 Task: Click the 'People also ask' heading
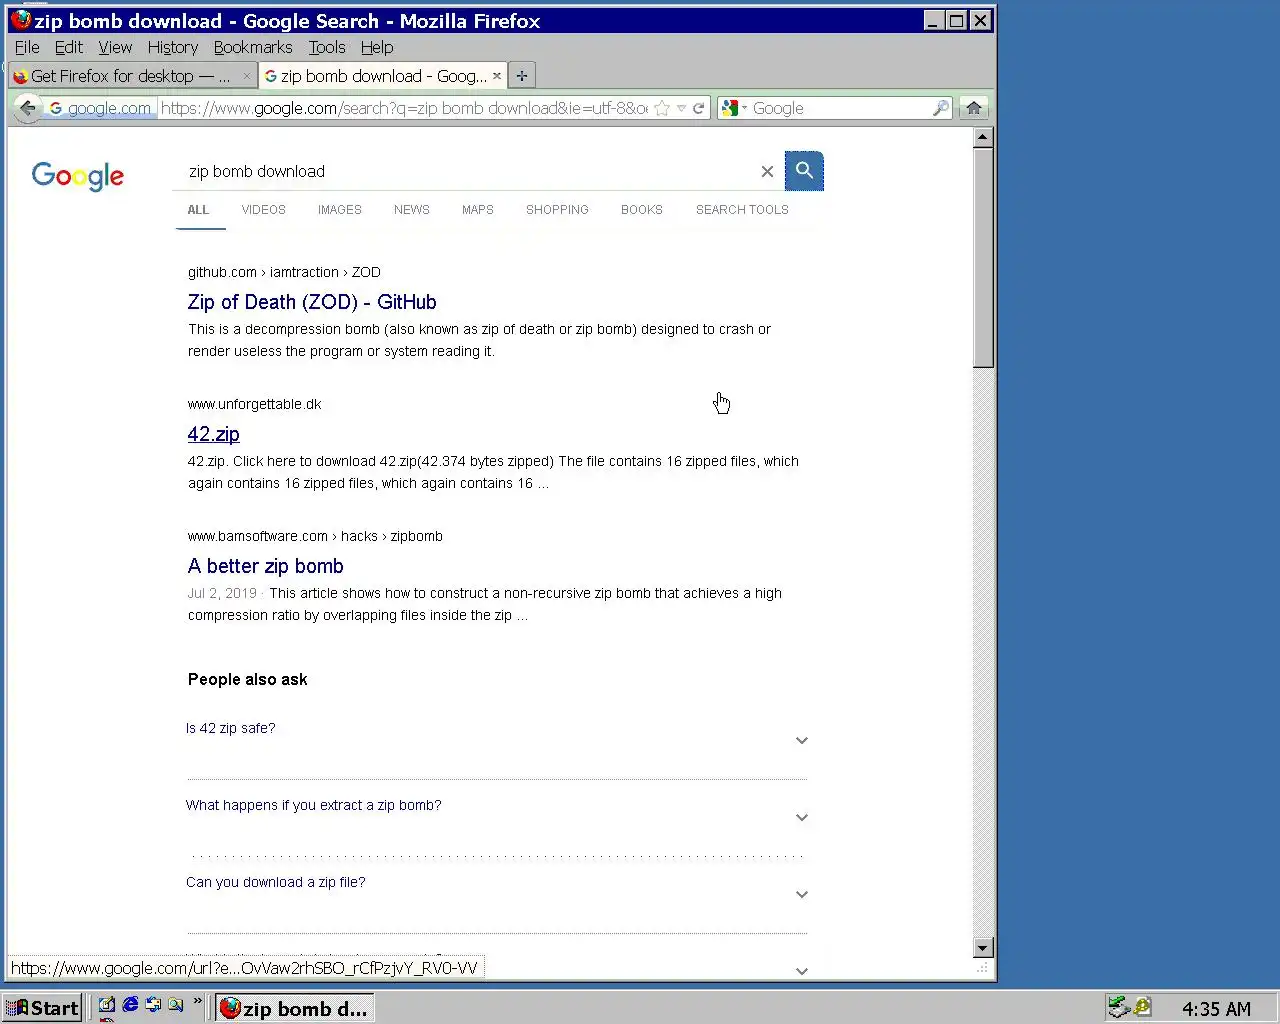coord(247,679)
